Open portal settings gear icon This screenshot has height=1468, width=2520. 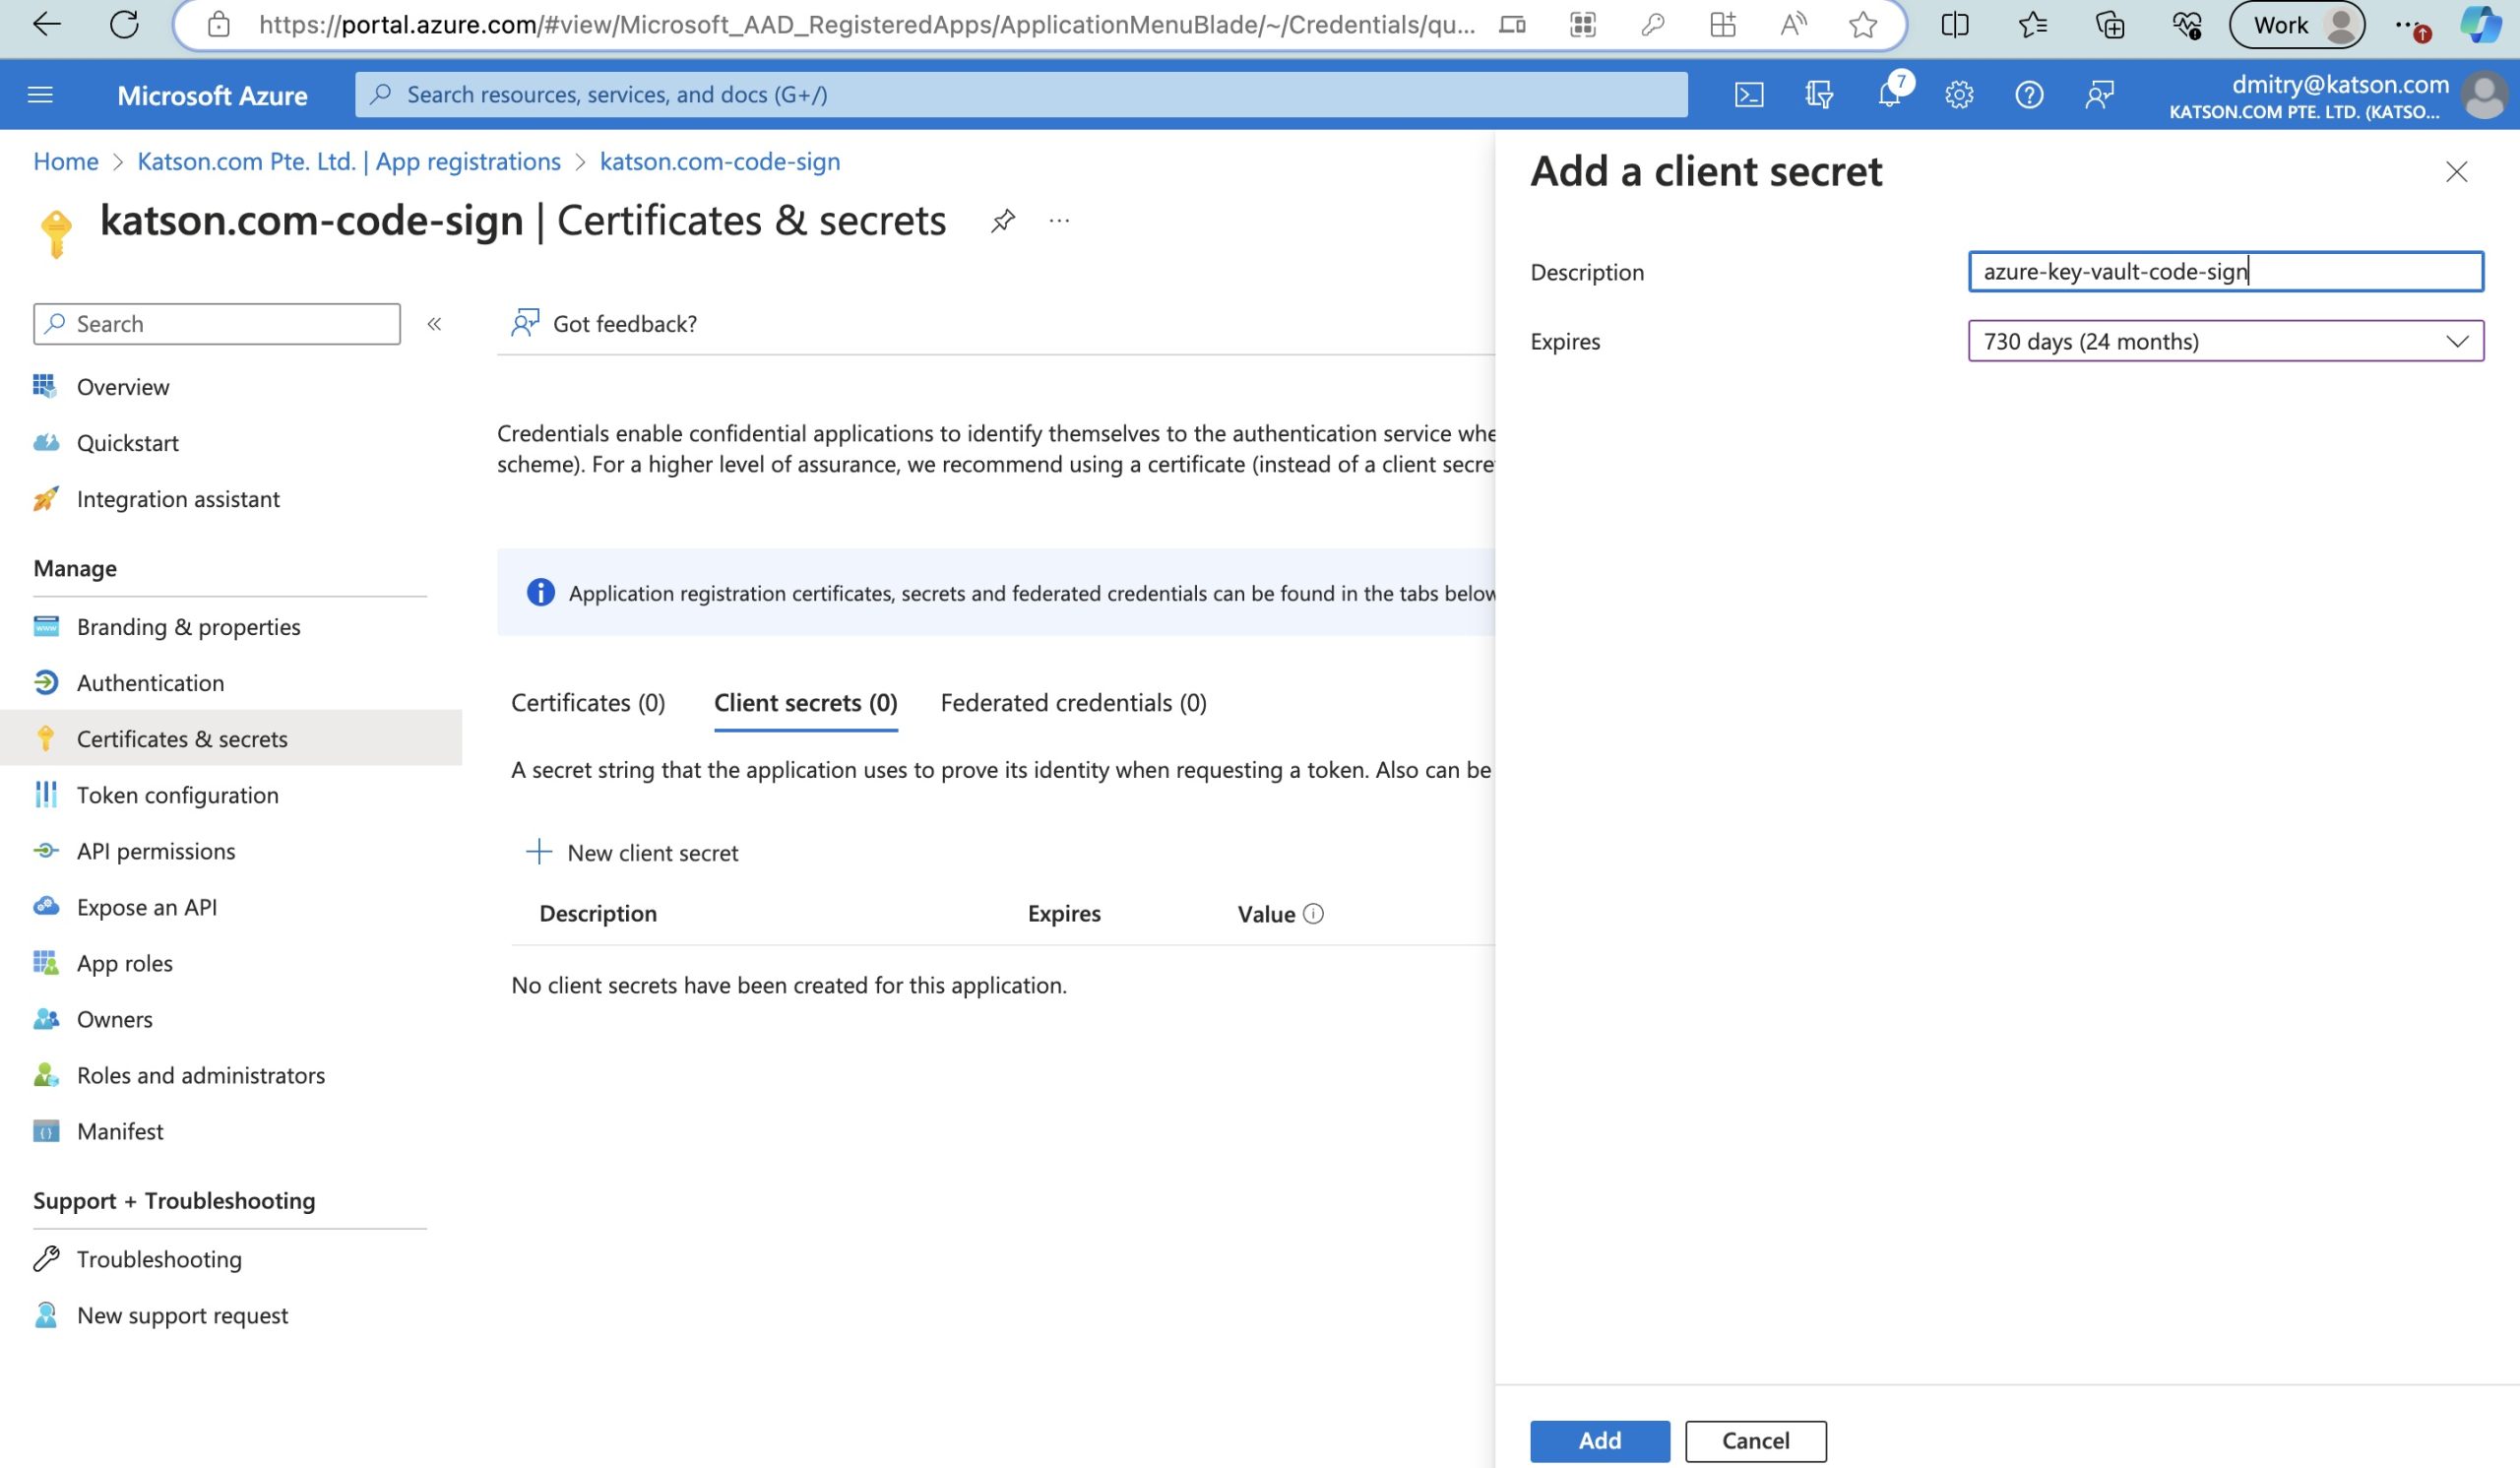tap(1958, 95)
